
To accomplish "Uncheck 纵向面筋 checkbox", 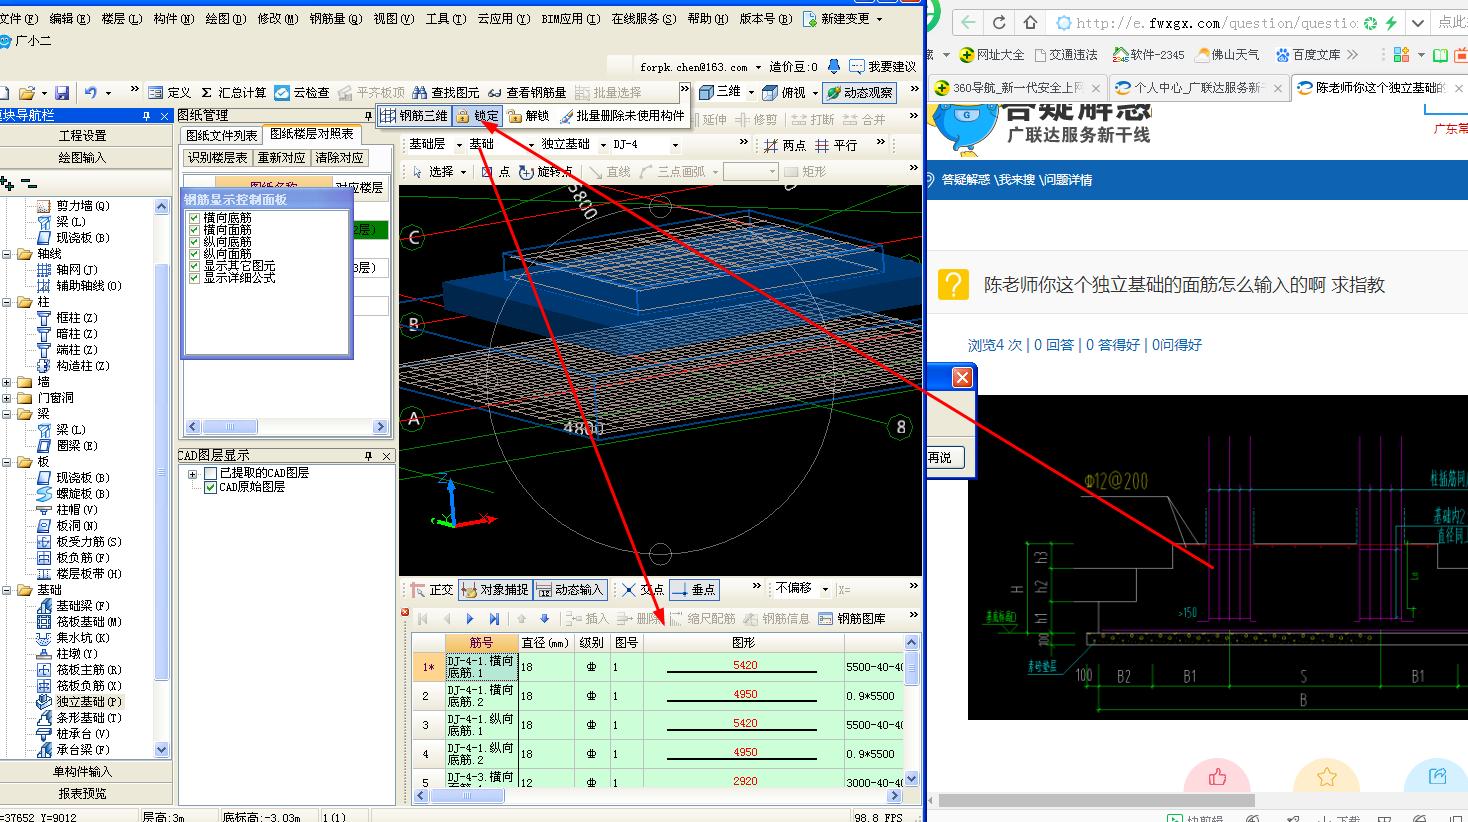I will pos(195,254).
